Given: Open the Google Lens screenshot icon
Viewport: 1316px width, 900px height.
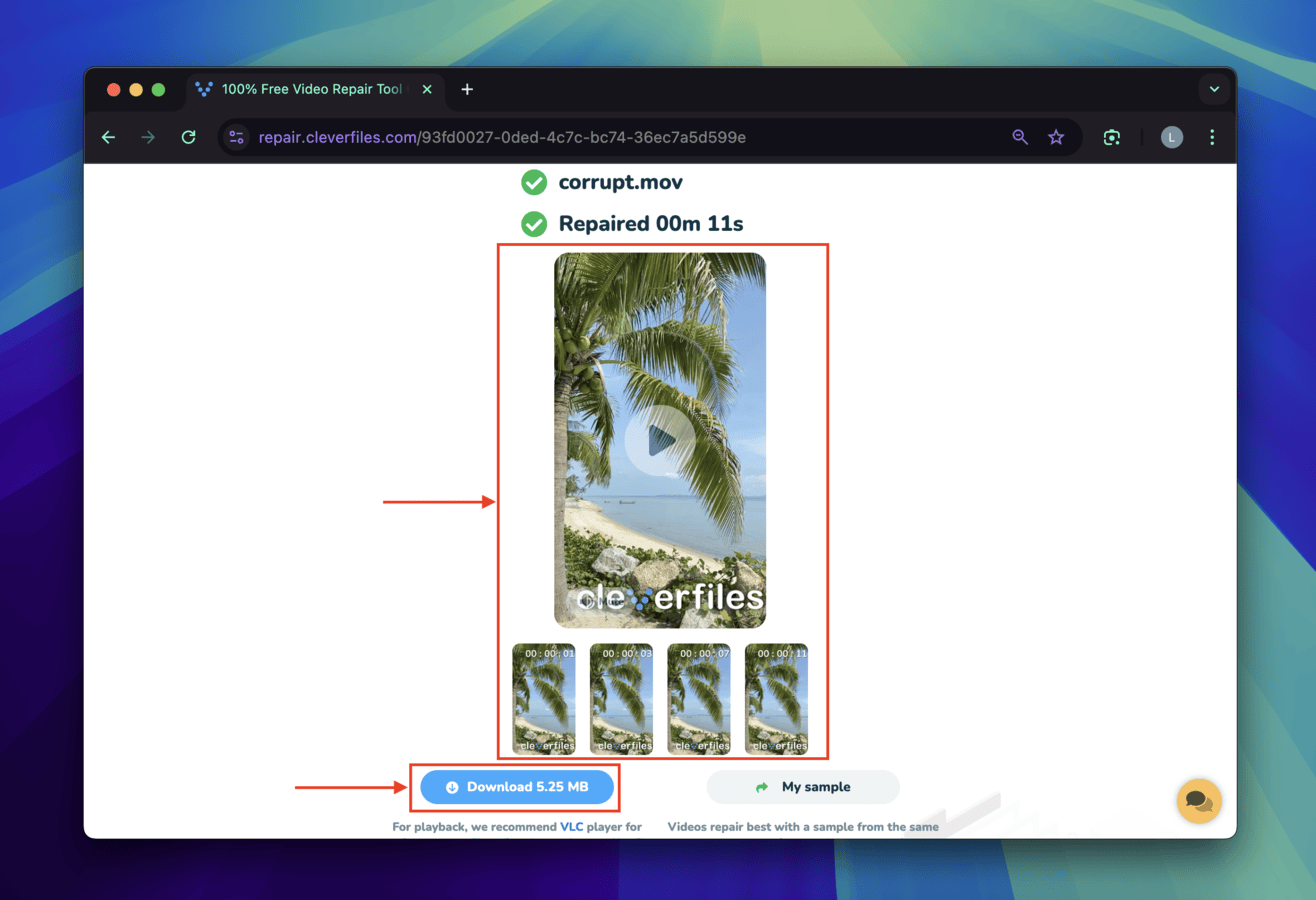Looking at the screenshot, I should 1111,138.
